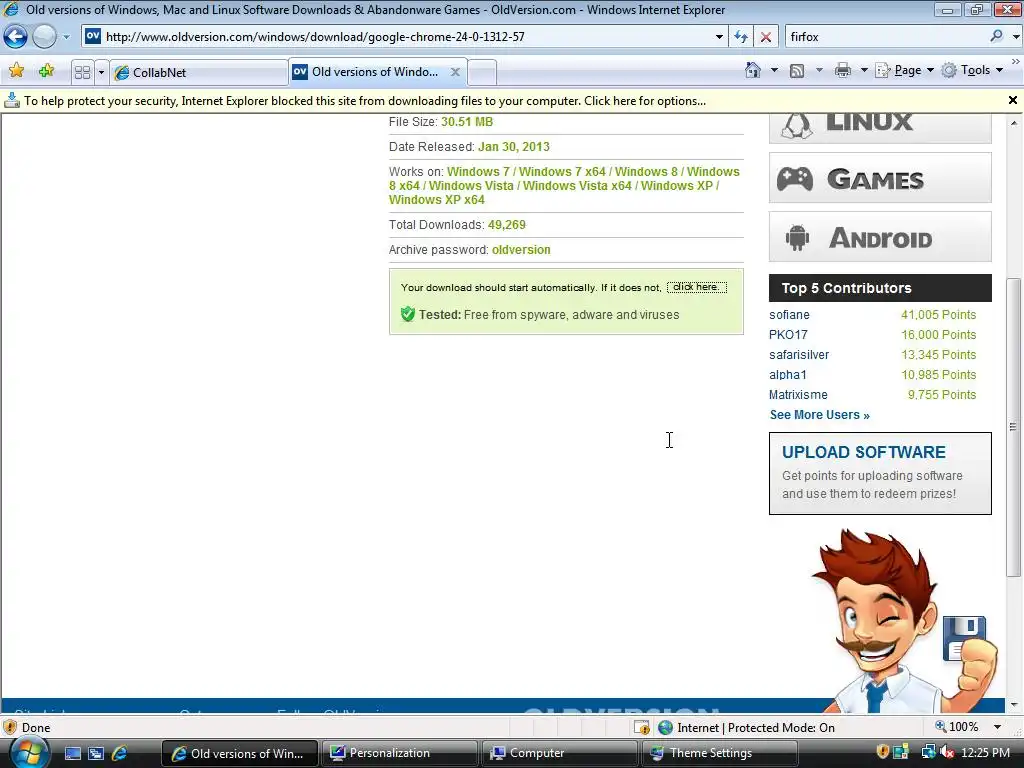1024x768 pixels.
Task: Open the Favorites Center star icon
Action: [16, 71]
